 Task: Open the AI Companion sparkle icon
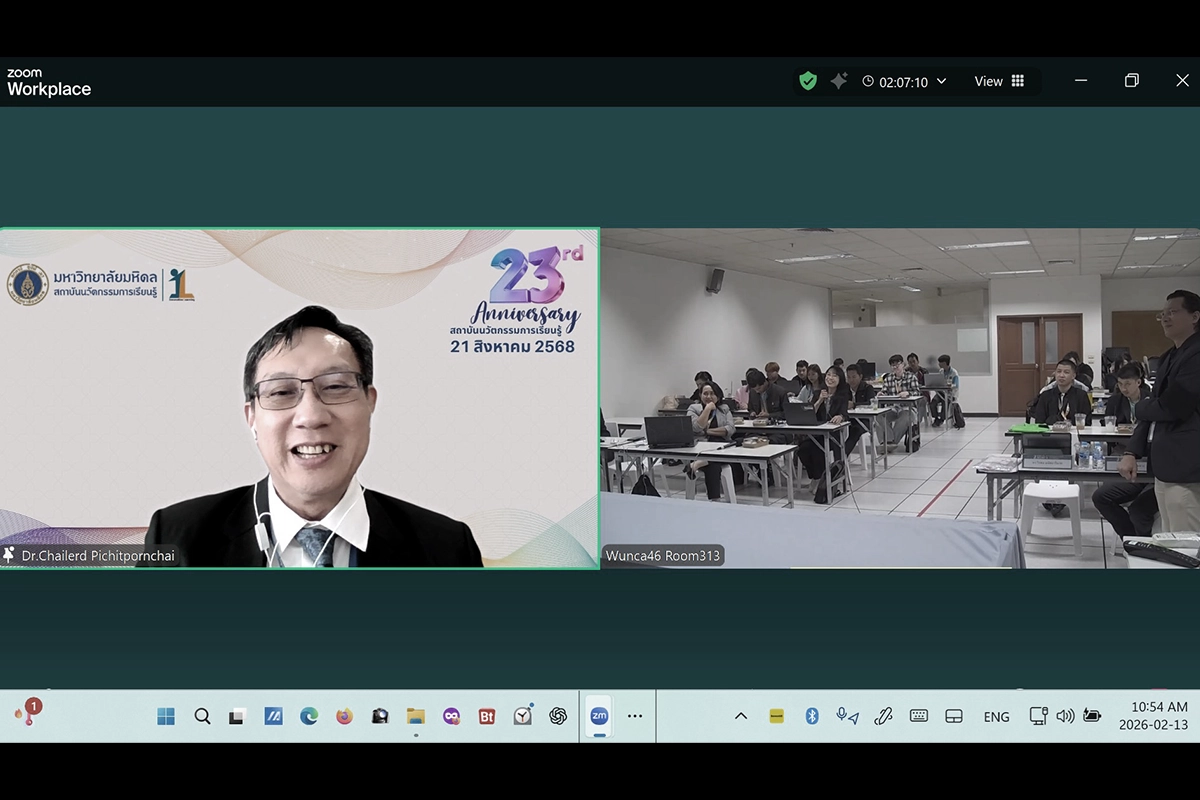click(x=839, y=81)
